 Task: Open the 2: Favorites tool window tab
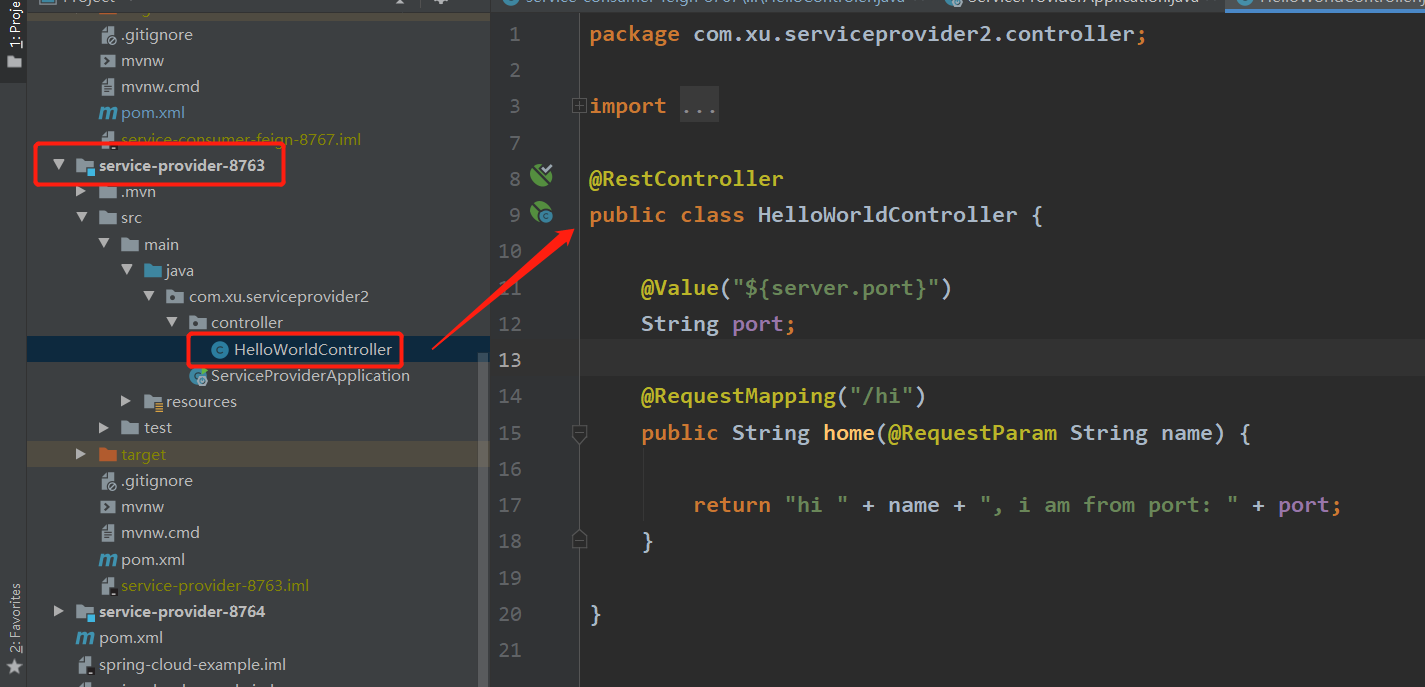[x=14, y=617]
